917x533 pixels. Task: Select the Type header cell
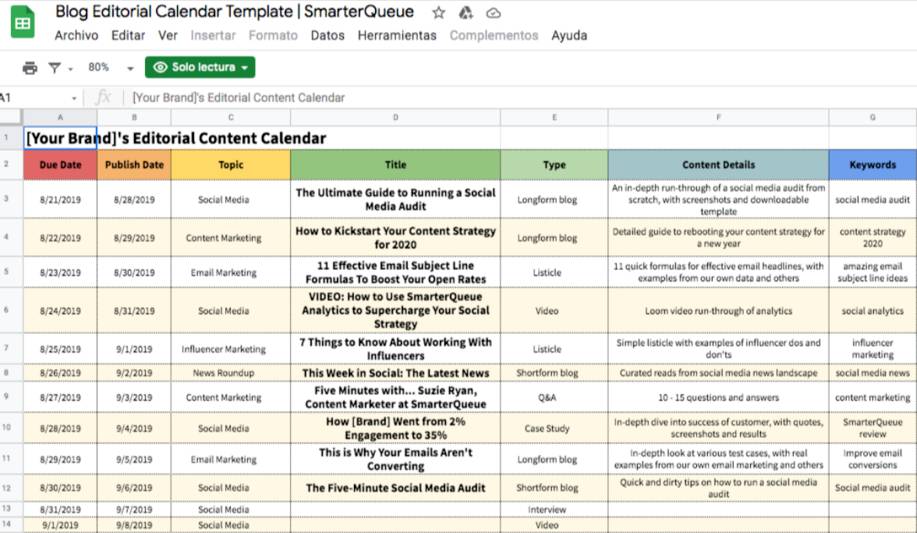tap(554, 165)
